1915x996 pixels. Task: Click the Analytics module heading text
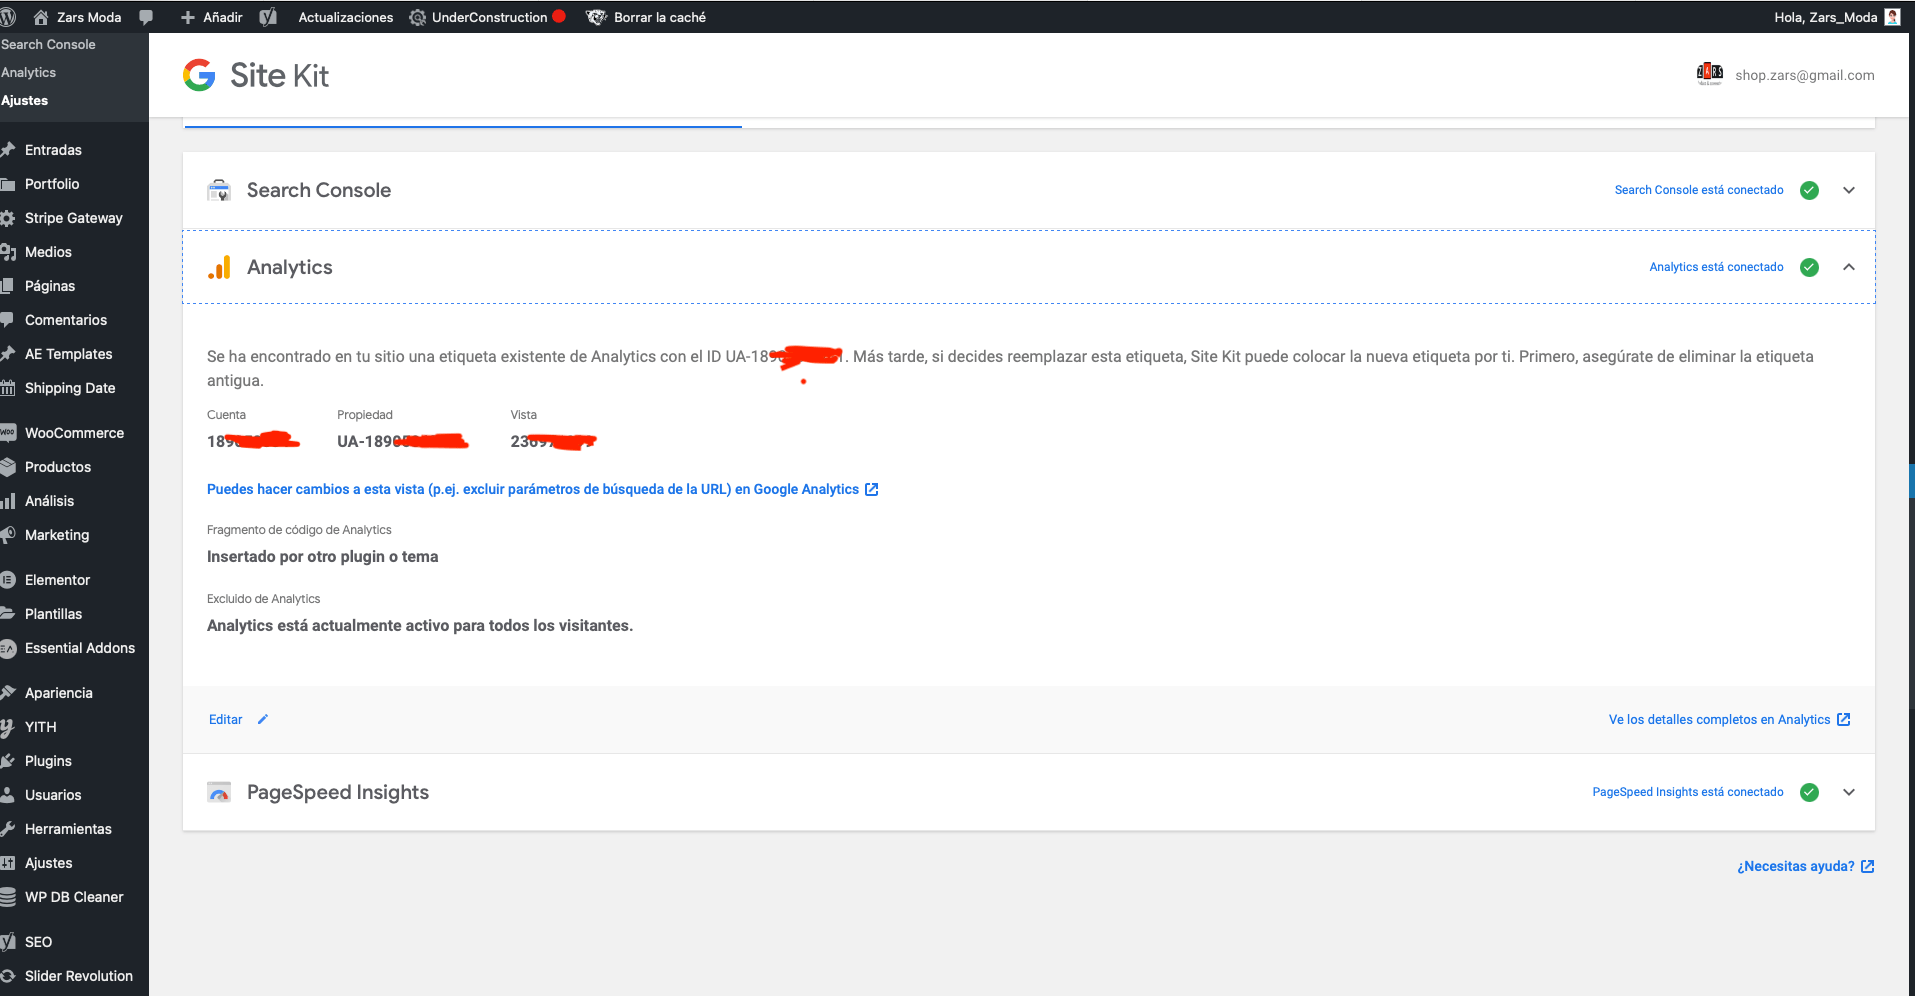[290, 267]
